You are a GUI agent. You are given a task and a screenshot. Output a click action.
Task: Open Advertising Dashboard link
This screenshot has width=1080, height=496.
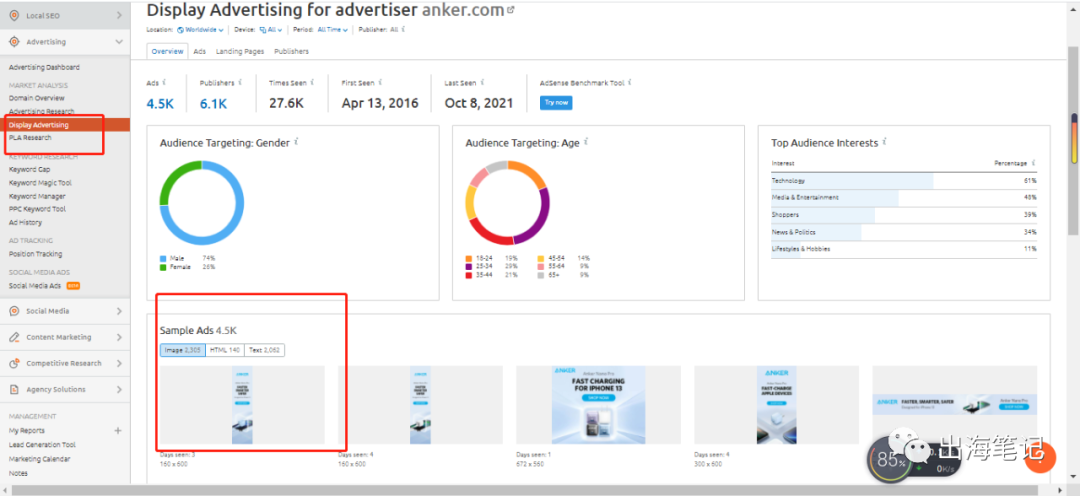point(44,68)
